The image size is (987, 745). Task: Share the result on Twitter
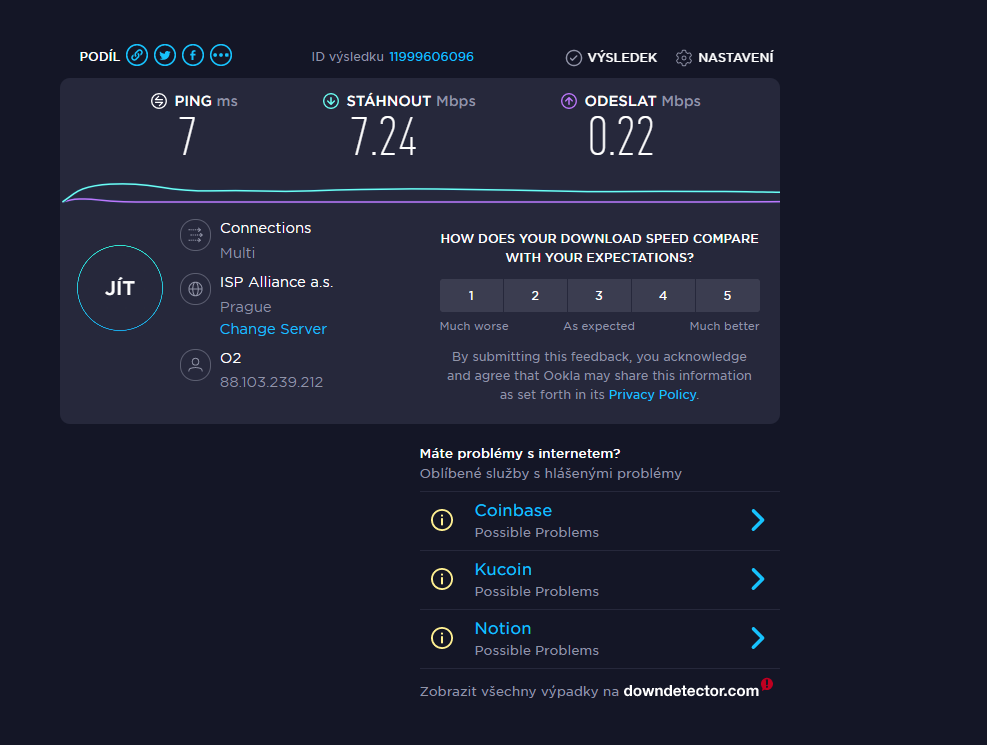[165, 56]
